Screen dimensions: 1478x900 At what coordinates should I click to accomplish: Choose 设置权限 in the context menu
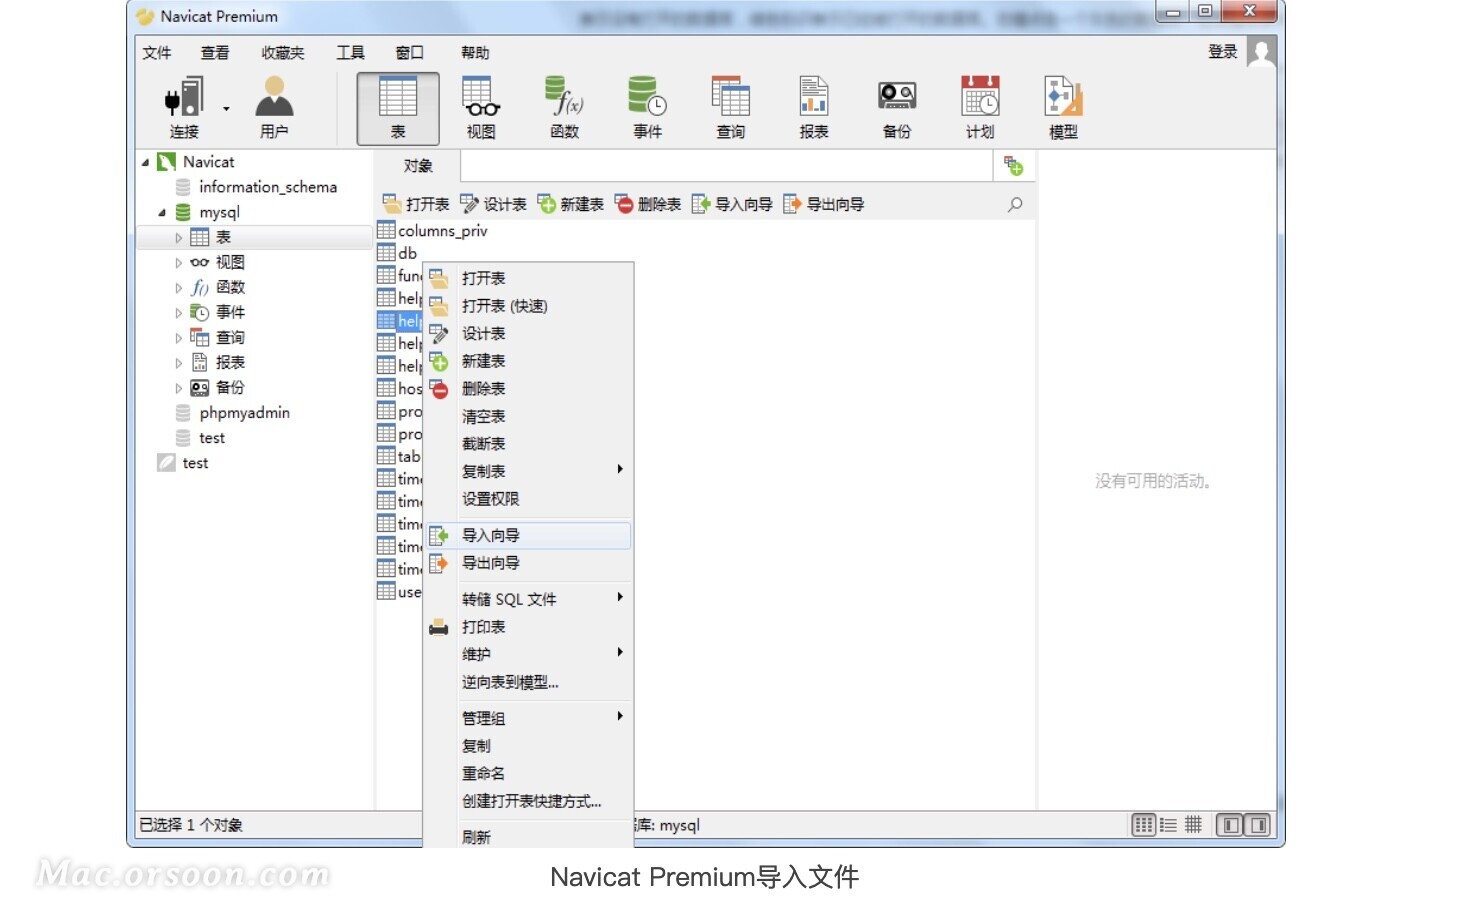coord(529,499)
